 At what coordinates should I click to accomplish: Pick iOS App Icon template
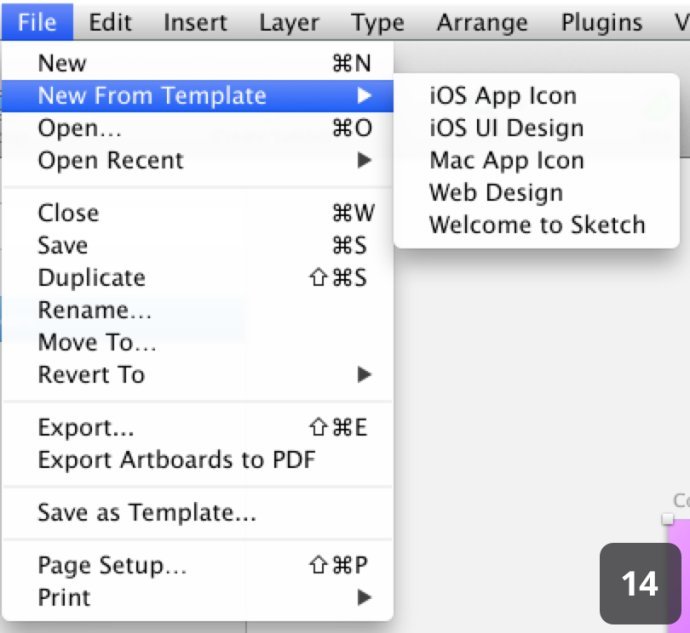[x=536, y=96]
